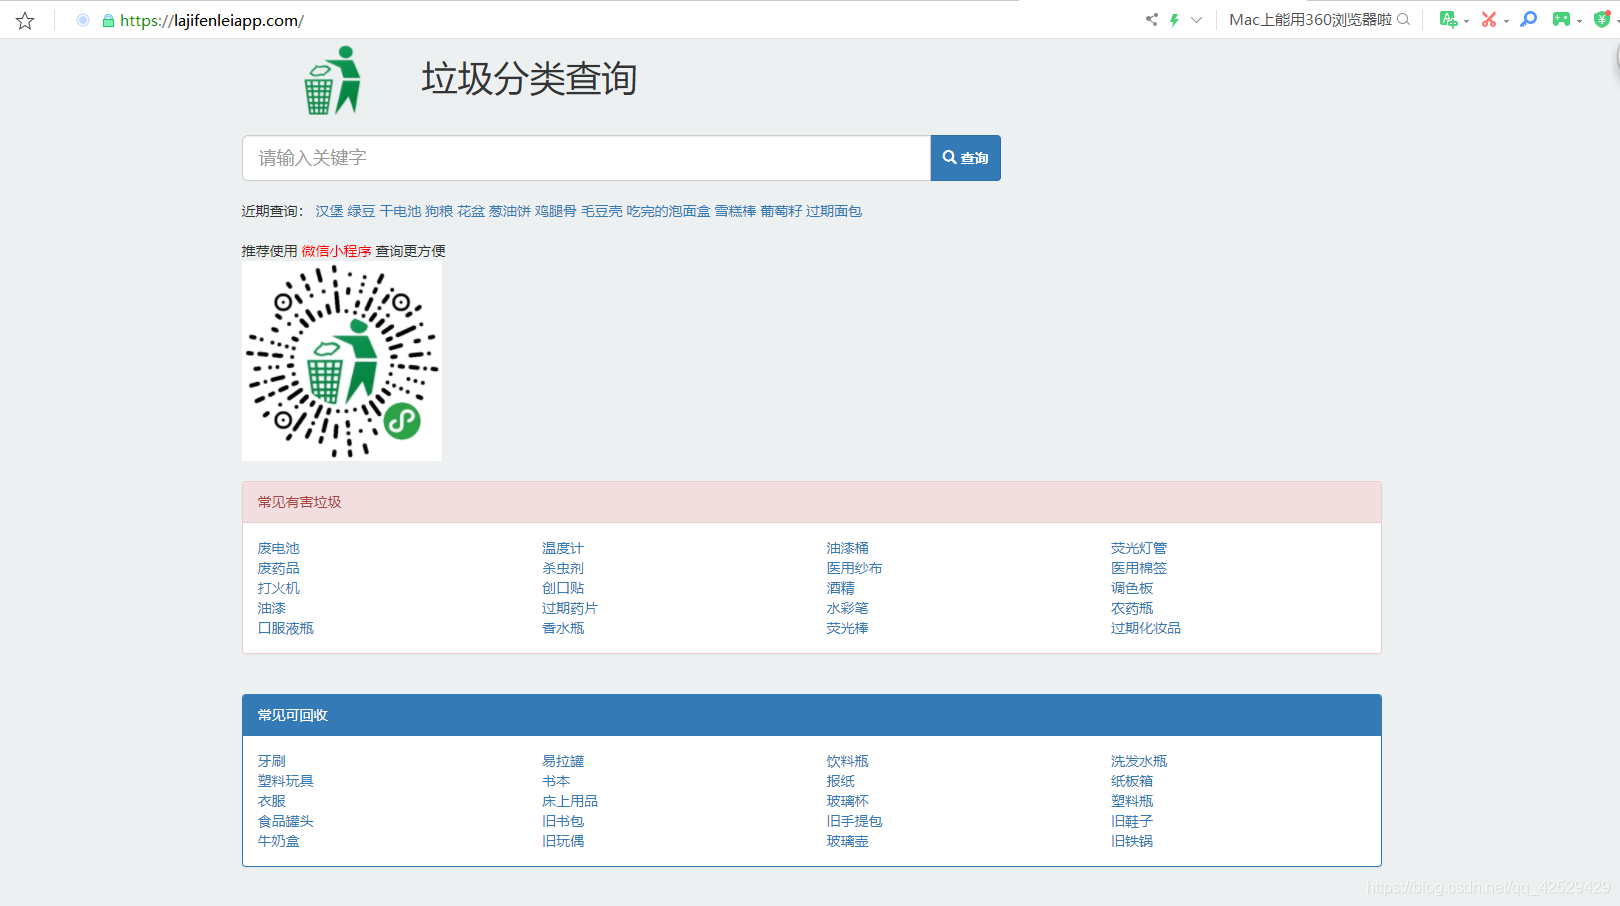The width and height of the screenshot is (1620, 906).
Task: Focus the keyword search input field
Action: click(x=586, y=158)
